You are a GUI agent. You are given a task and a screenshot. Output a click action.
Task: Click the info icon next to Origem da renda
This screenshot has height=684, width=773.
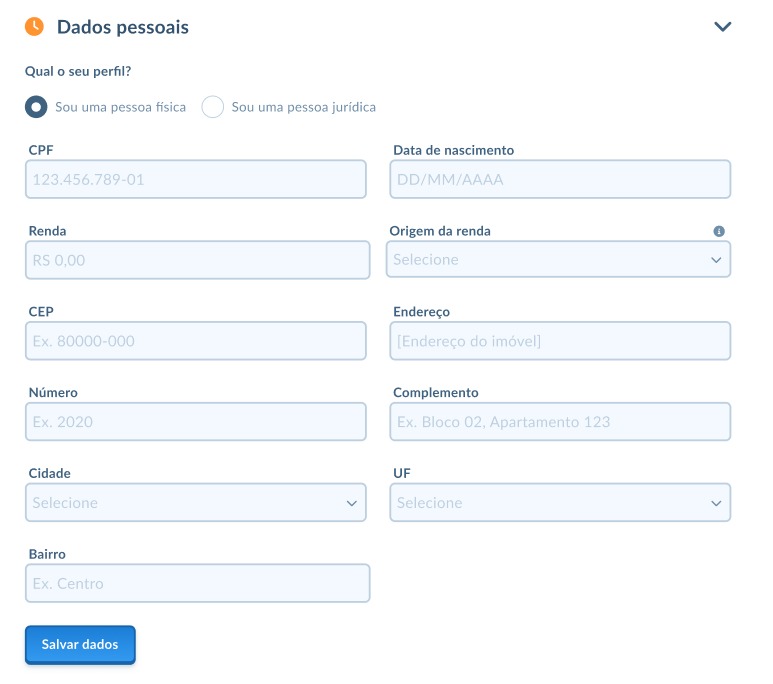coord(719,231)
